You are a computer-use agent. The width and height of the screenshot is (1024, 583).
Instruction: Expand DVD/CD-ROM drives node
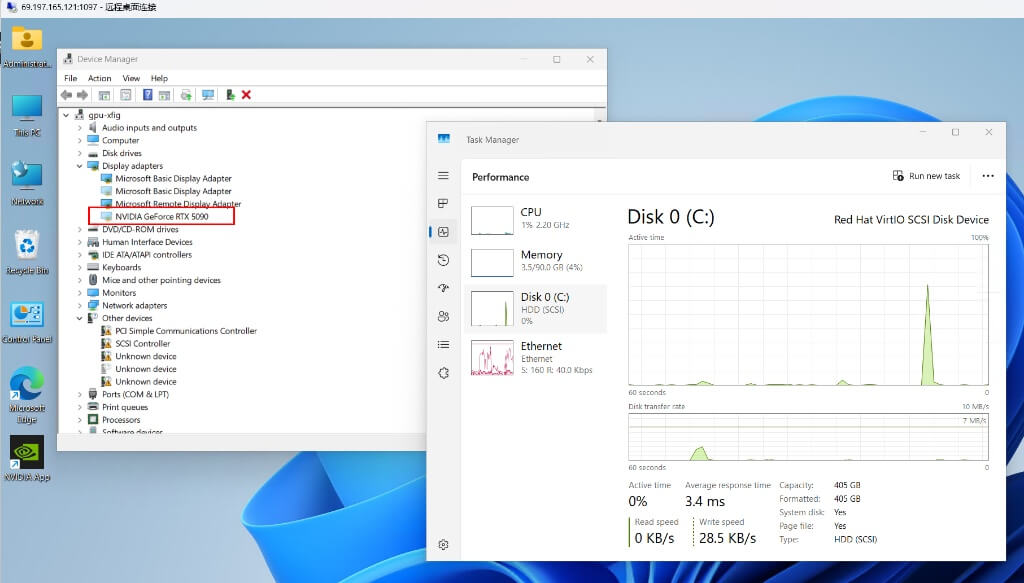[80, 229]
